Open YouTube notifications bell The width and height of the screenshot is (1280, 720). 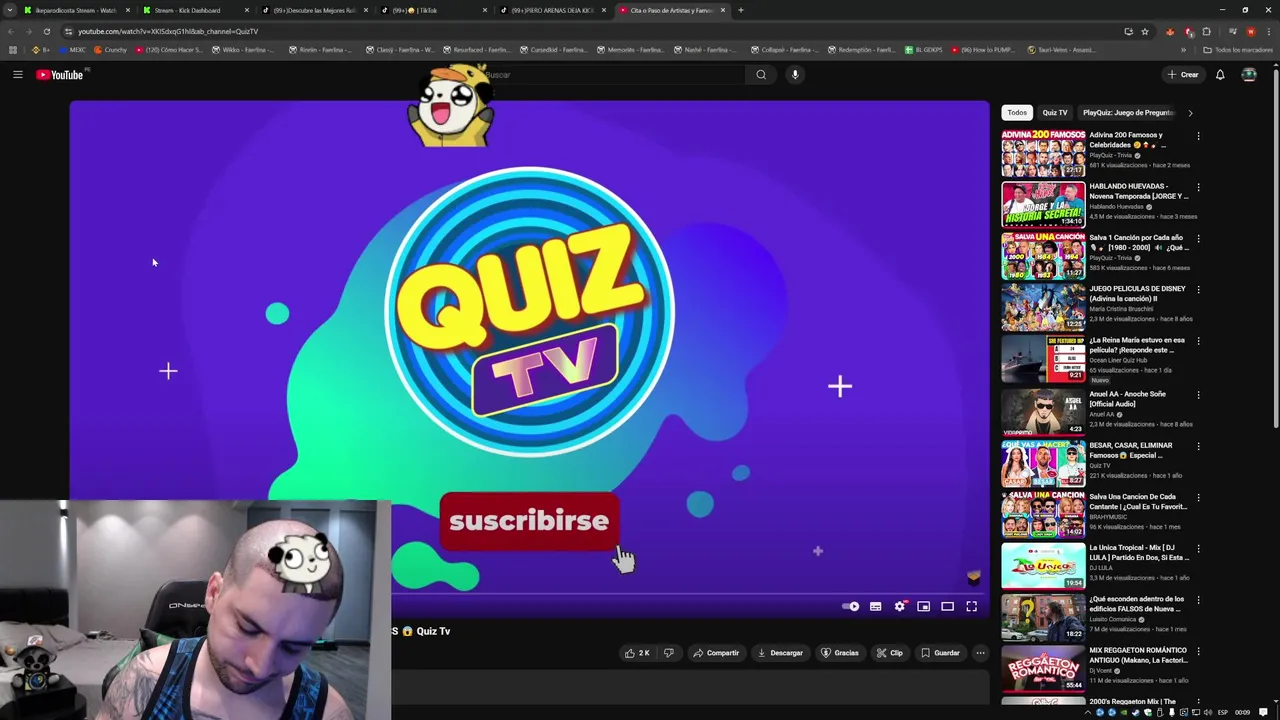[x=1220, y=75]
